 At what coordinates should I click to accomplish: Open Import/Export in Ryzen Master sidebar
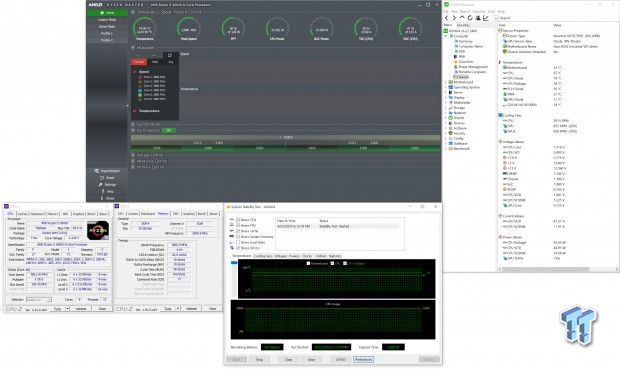click(x=107, y=171)
